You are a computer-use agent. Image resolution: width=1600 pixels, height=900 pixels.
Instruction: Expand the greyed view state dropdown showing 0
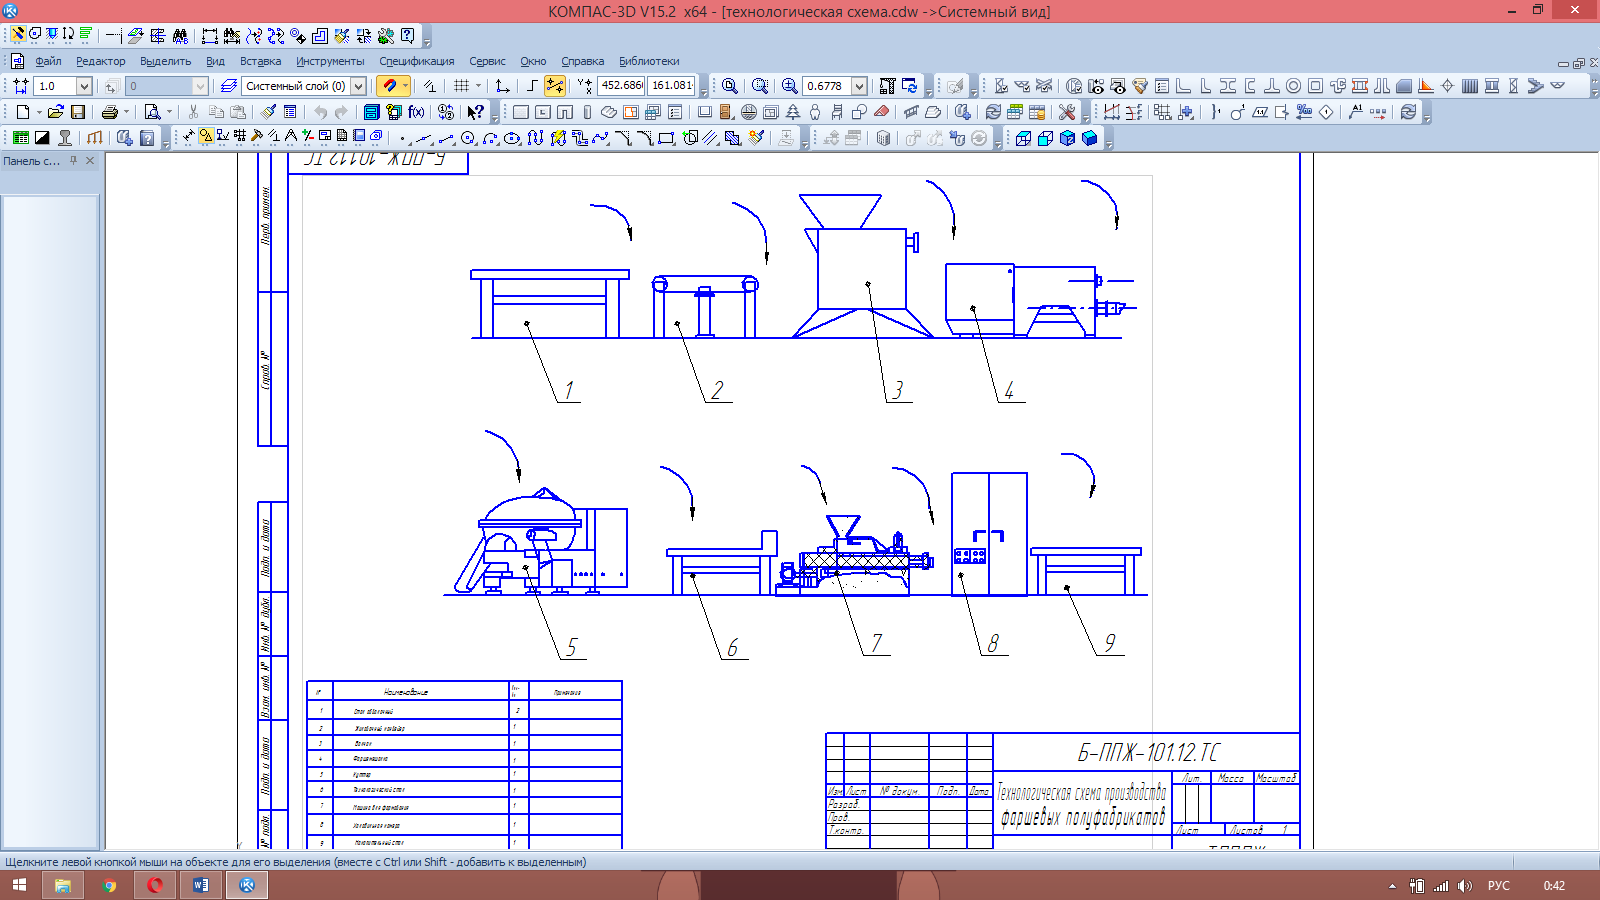click(x=200, y=86)
